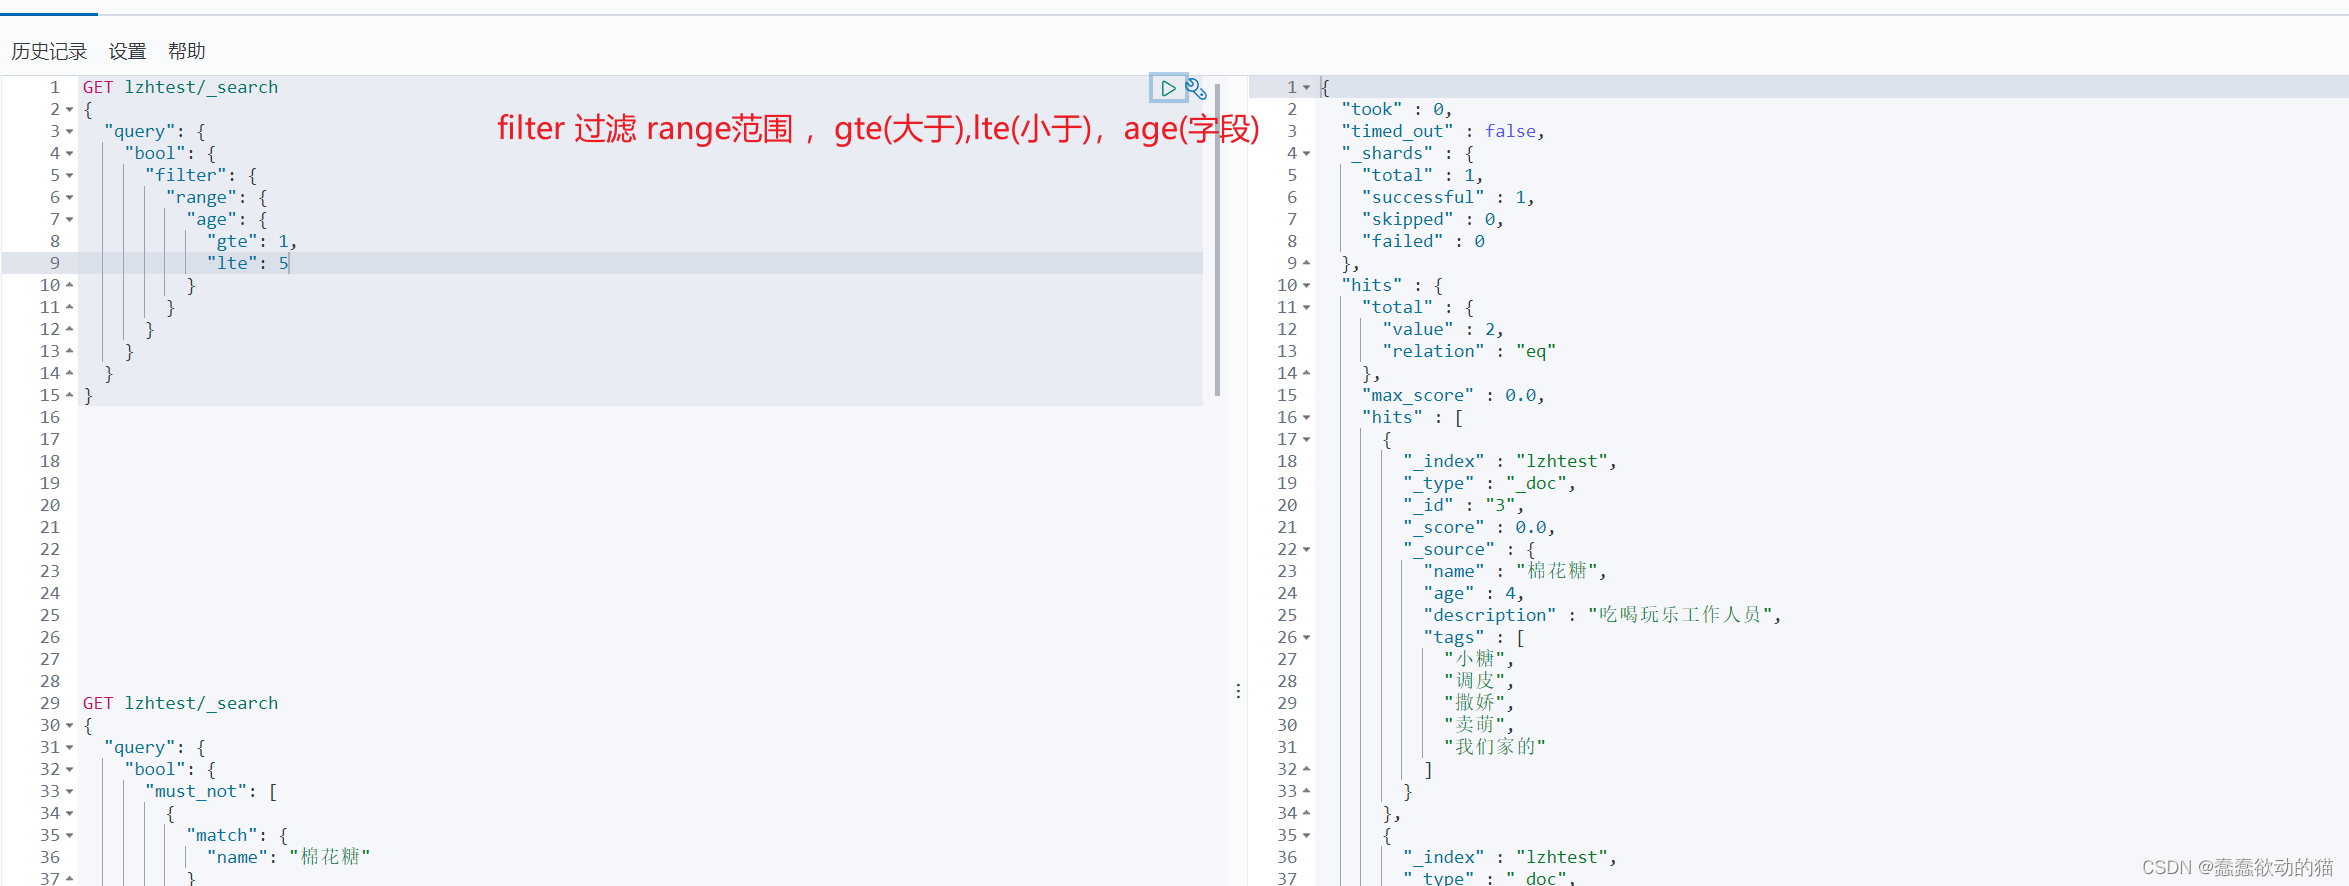Image resolution: width=2349 pixels, height=886 pixels.
Task: Collapse request editor fold arrow at line 2
Action: point(69,110)
